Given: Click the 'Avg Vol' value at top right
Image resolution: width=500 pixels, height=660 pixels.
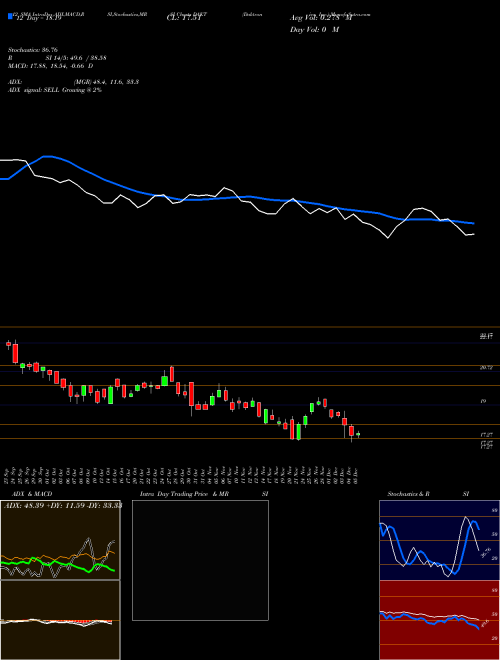Looking at the screenshot, I should pyautogui.click(x=321, y=18).
